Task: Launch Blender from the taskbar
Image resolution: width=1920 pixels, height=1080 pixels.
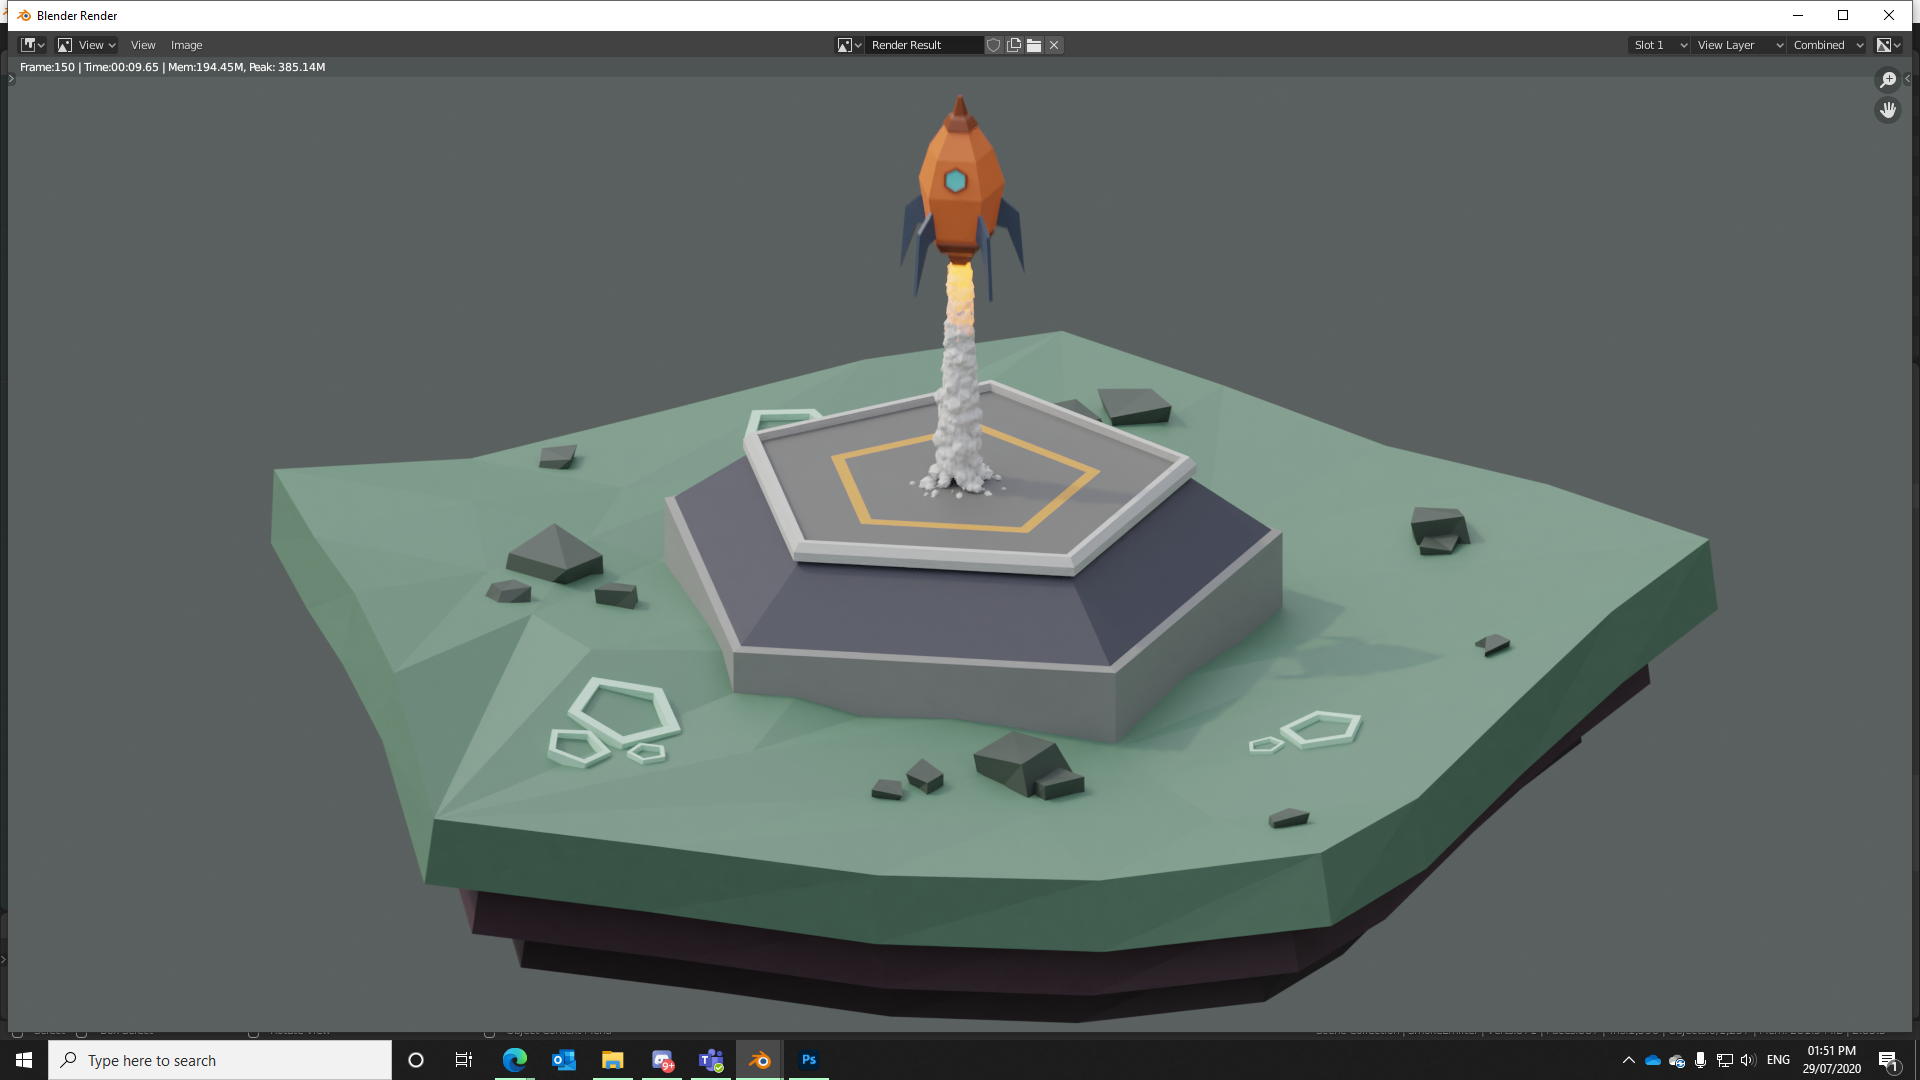Action: 758,1060
